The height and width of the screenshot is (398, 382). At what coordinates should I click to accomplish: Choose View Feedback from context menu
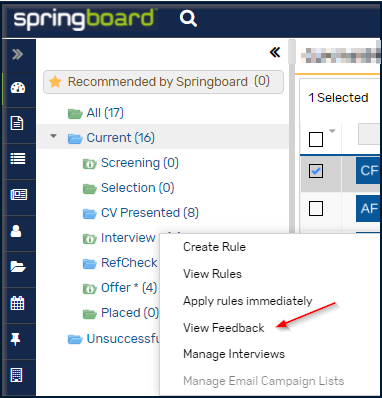coord(223,328)
